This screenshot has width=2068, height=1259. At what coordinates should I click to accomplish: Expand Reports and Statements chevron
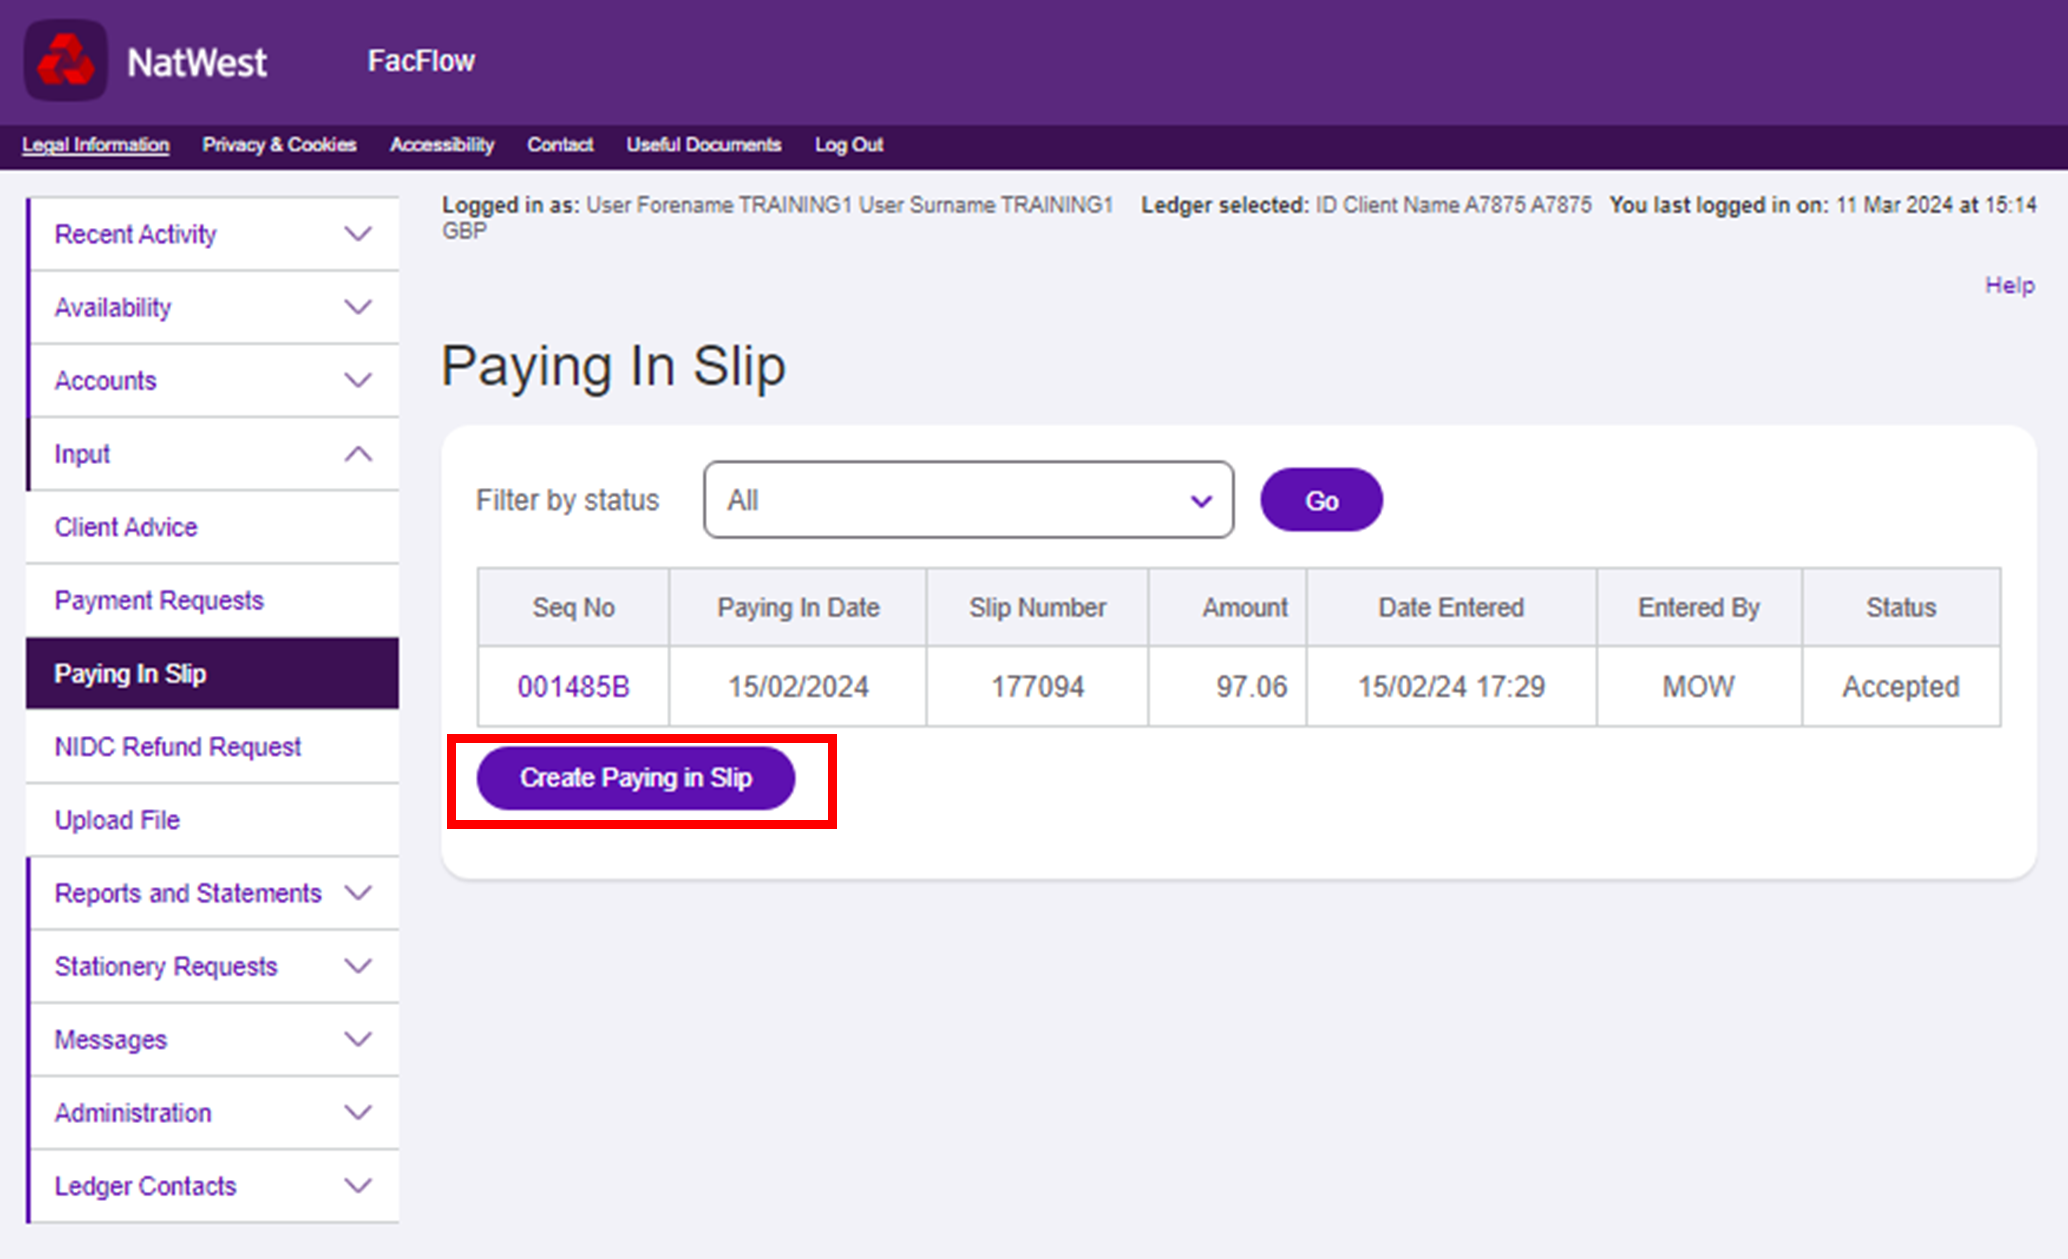coord(358,893)
